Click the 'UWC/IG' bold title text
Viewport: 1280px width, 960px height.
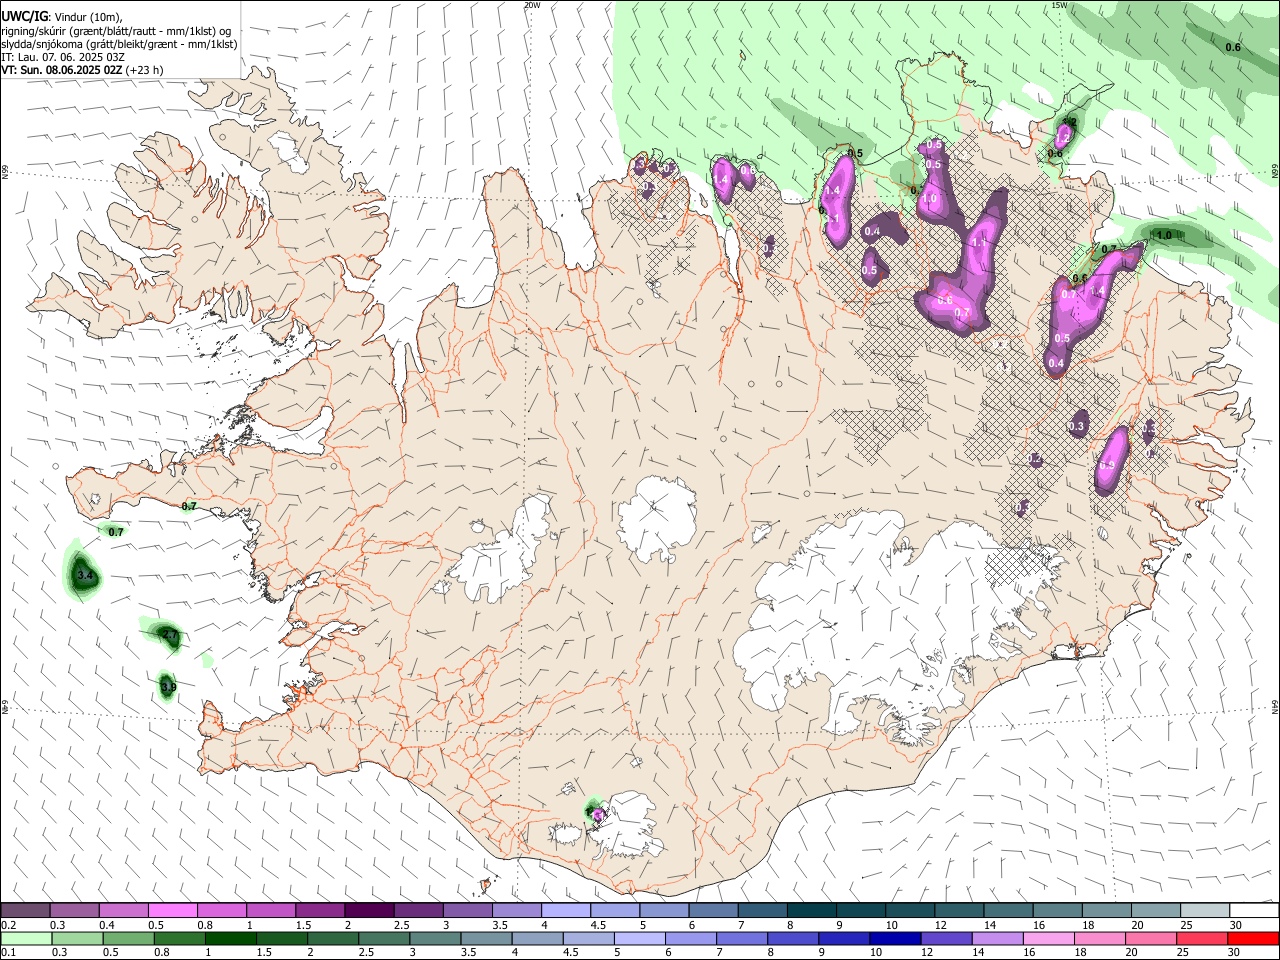point(23,17)
